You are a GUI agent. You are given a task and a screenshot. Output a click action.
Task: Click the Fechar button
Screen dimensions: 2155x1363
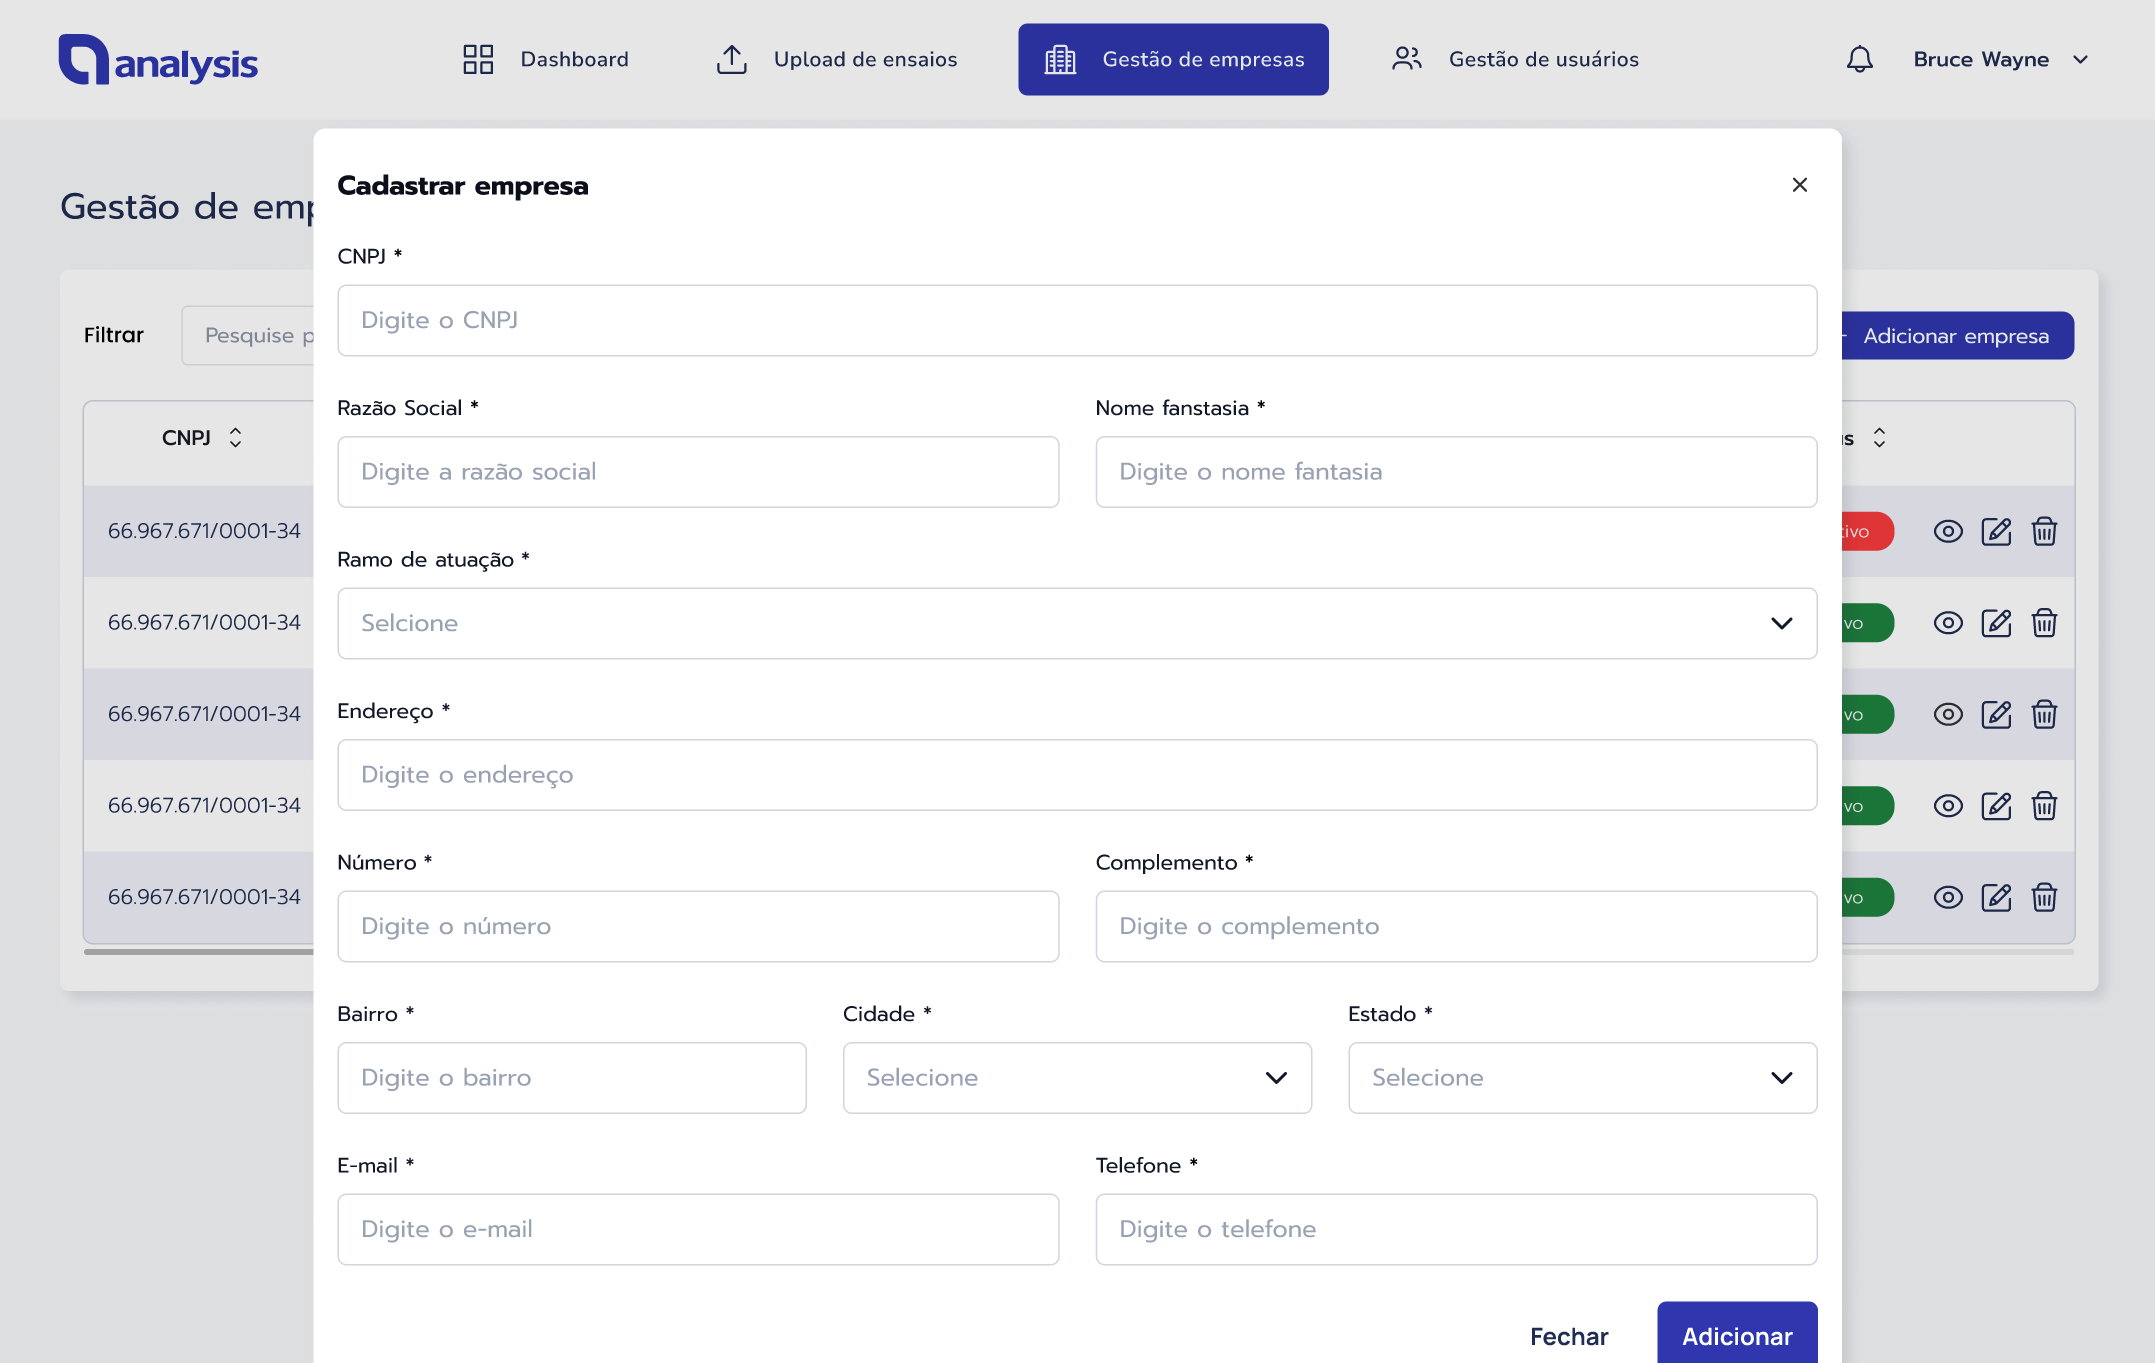click(1568, 1336)
